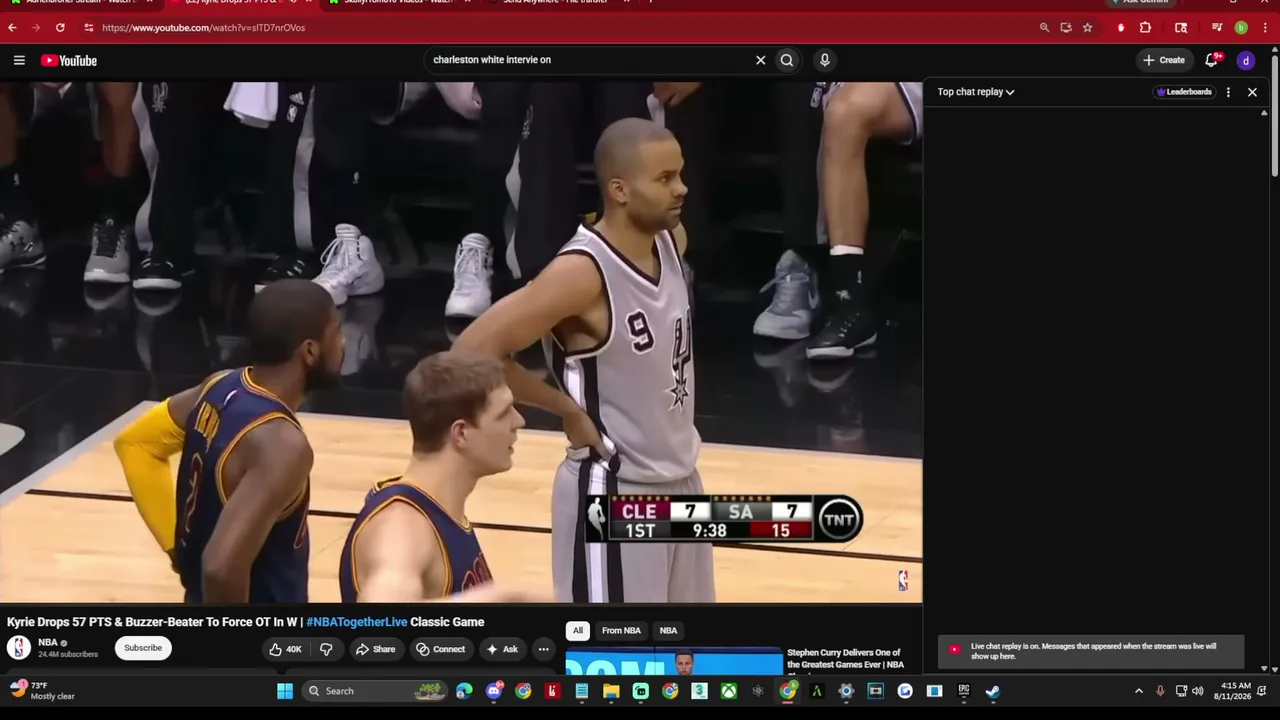Subscribe to the NBA channel
Screen dimensions: 1280x720
click(142, 648)
